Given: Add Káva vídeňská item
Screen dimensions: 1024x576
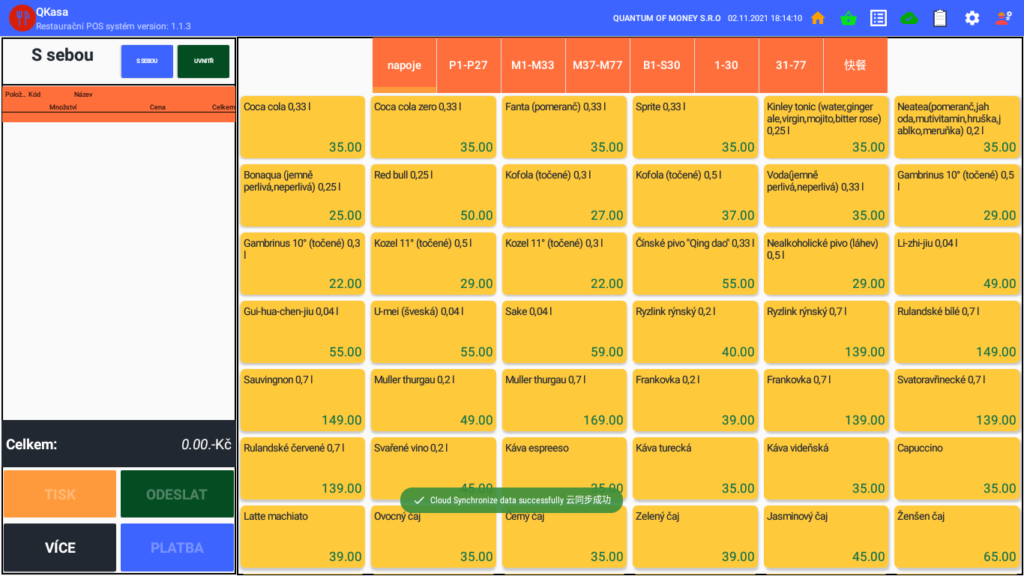Looking at the screenshot, I should click(x=826, y=468).
